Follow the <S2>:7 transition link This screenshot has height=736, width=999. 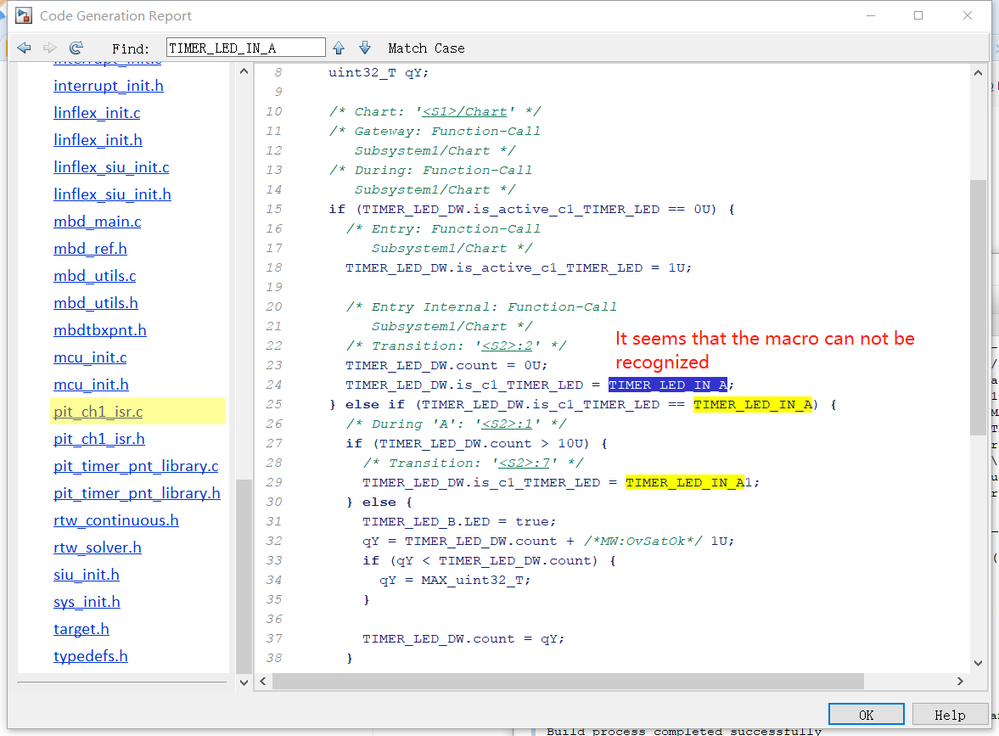[x=524, y=463]
